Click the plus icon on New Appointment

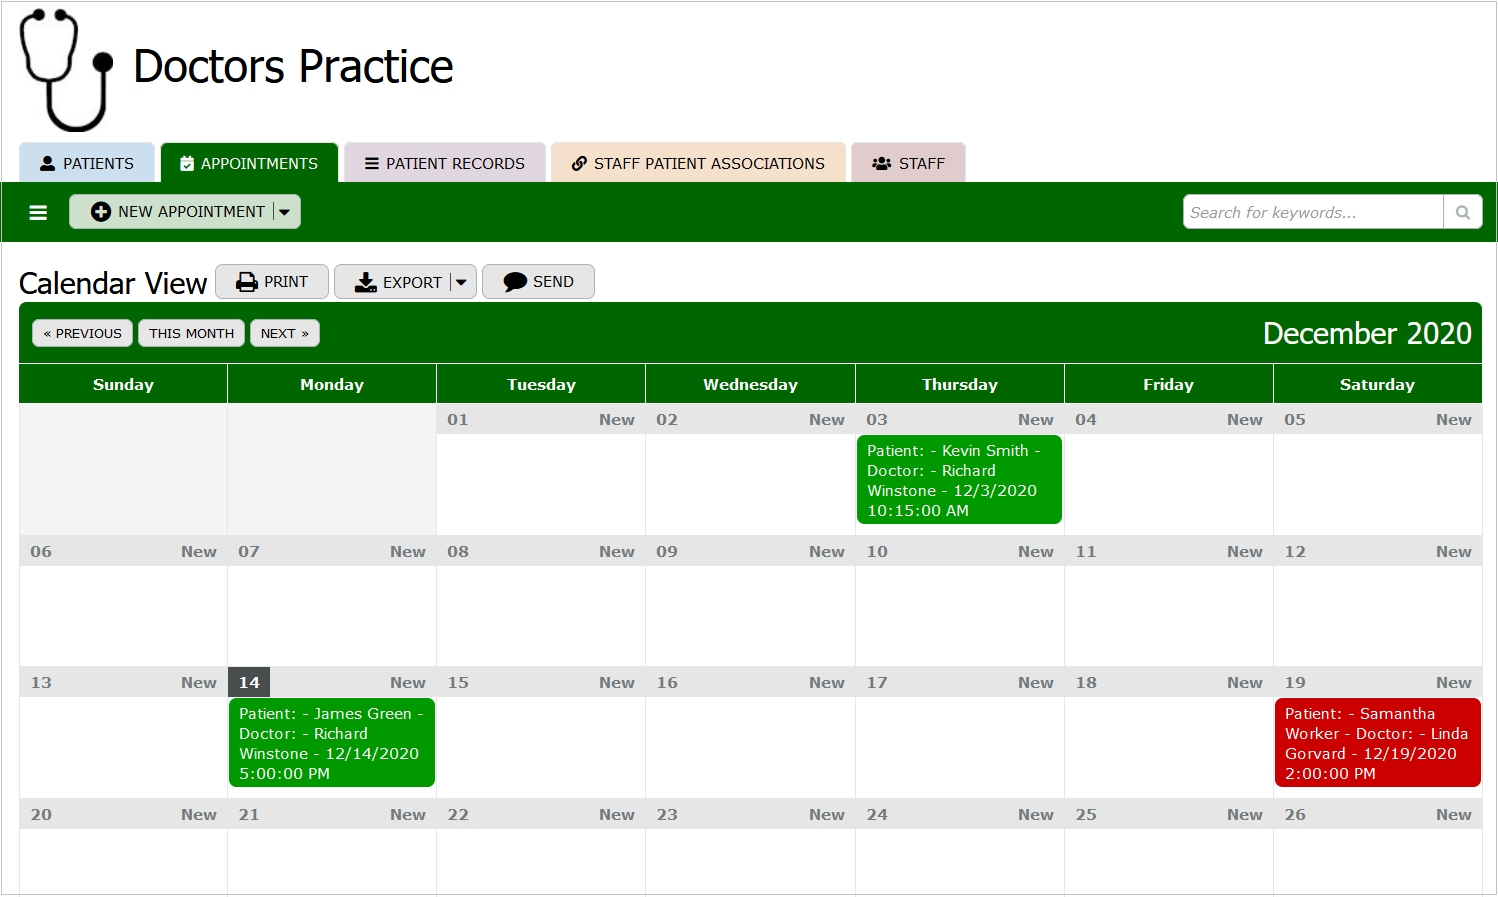click(101, 212)
